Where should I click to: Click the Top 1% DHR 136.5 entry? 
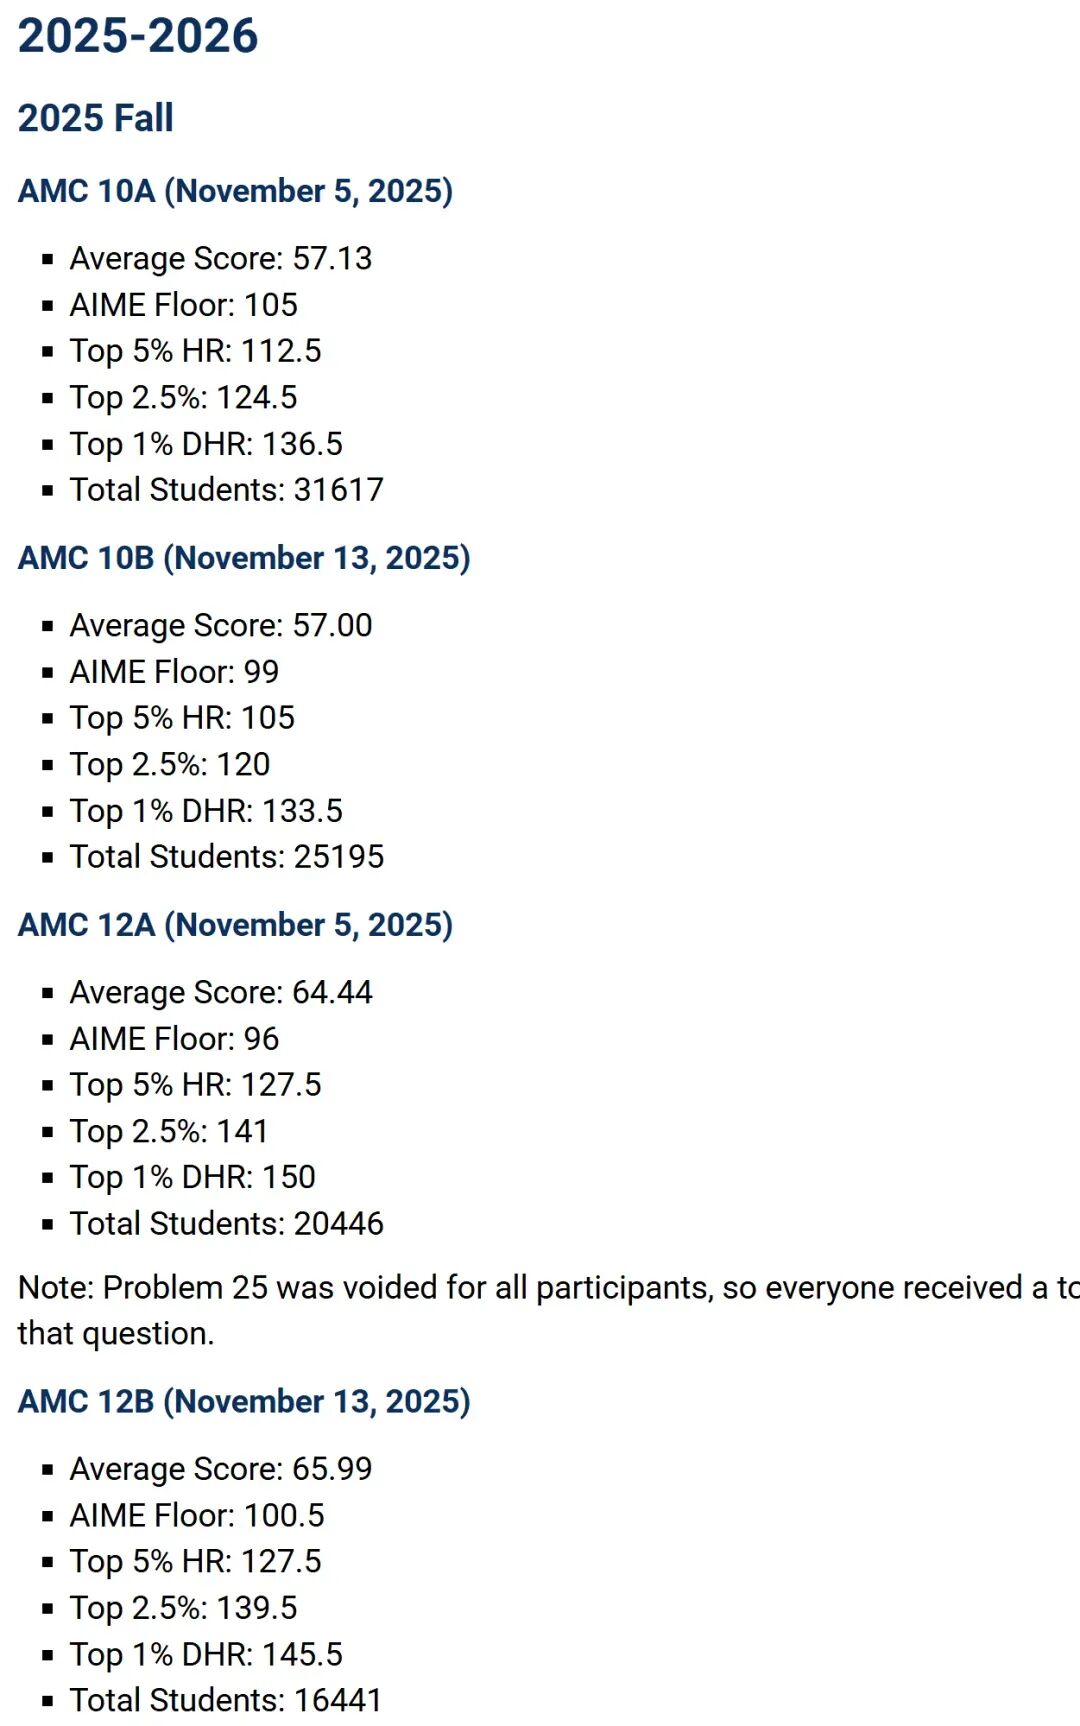(x=206, y=444)
